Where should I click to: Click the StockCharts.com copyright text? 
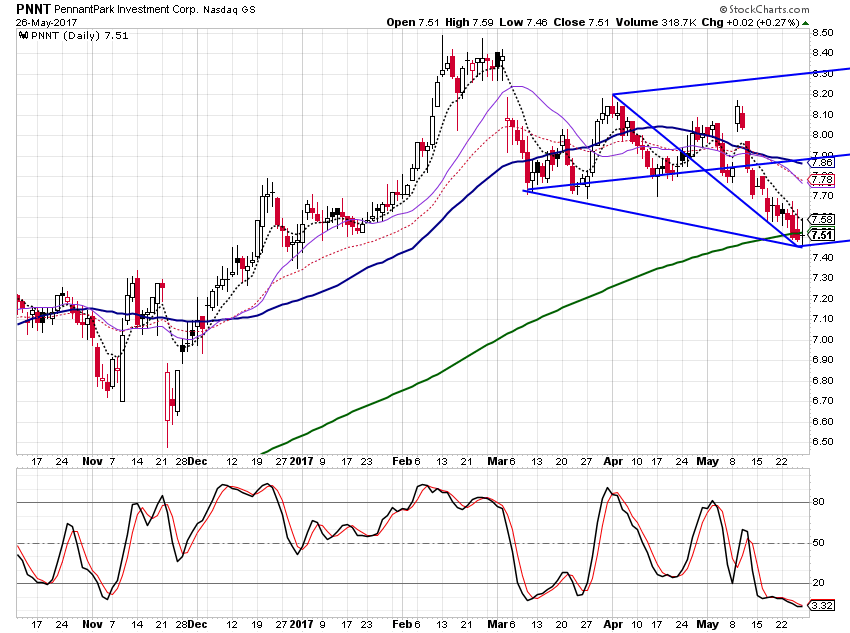click(x=764, y=9)
